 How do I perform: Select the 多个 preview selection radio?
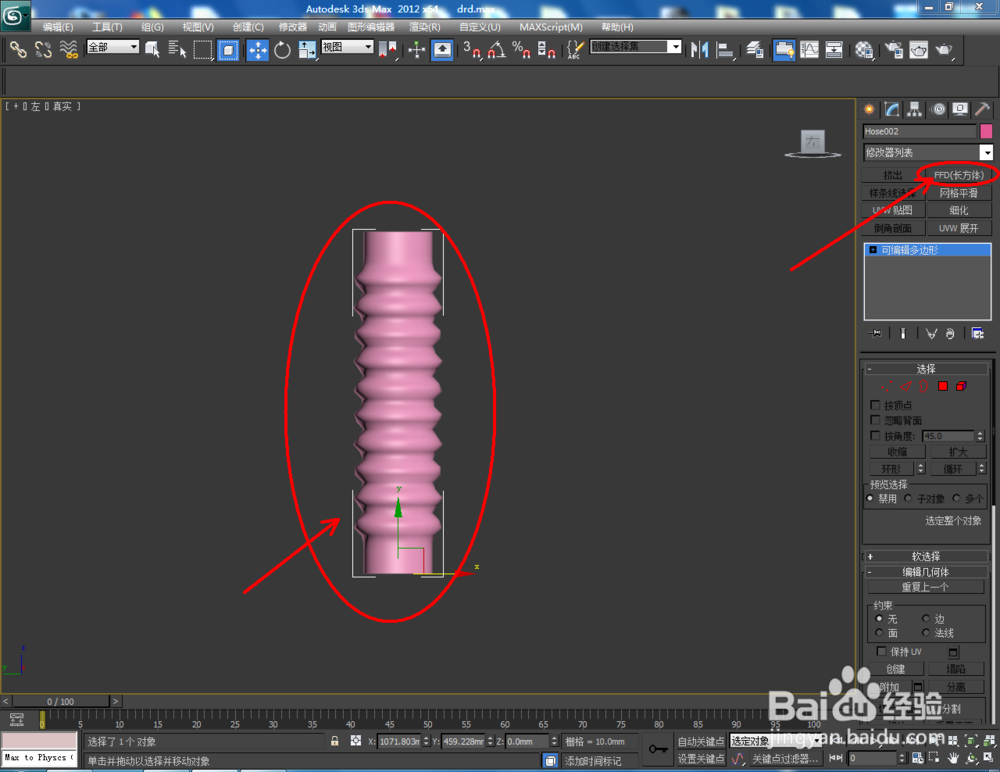[956, 498]
